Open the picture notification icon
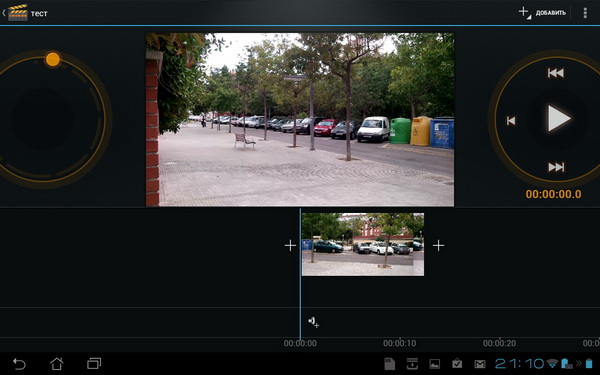The image size is (600, 375). (x=434, y=364)
